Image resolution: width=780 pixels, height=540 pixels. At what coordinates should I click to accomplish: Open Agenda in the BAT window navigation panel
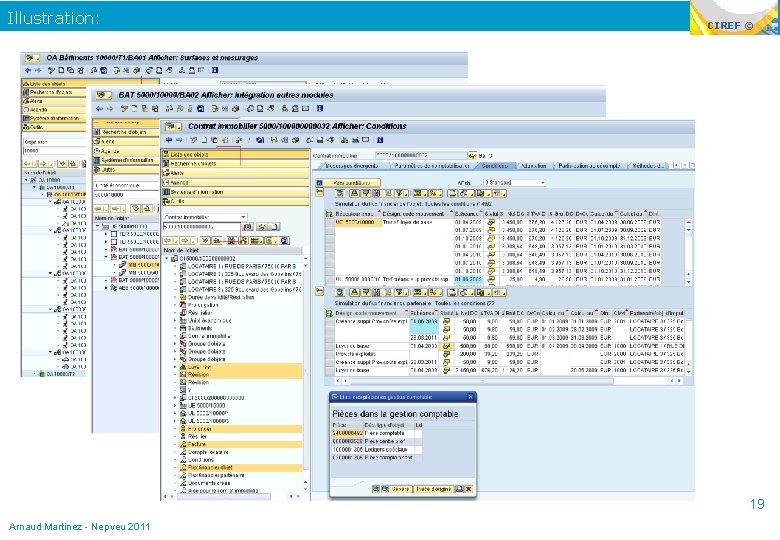click(125, 151)
